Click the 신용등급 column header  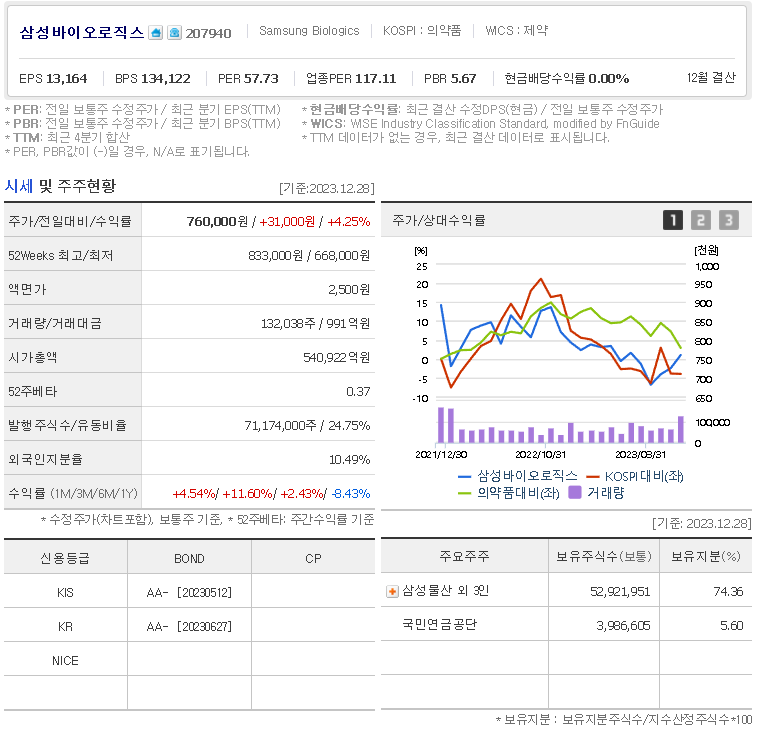coord(65,559)
